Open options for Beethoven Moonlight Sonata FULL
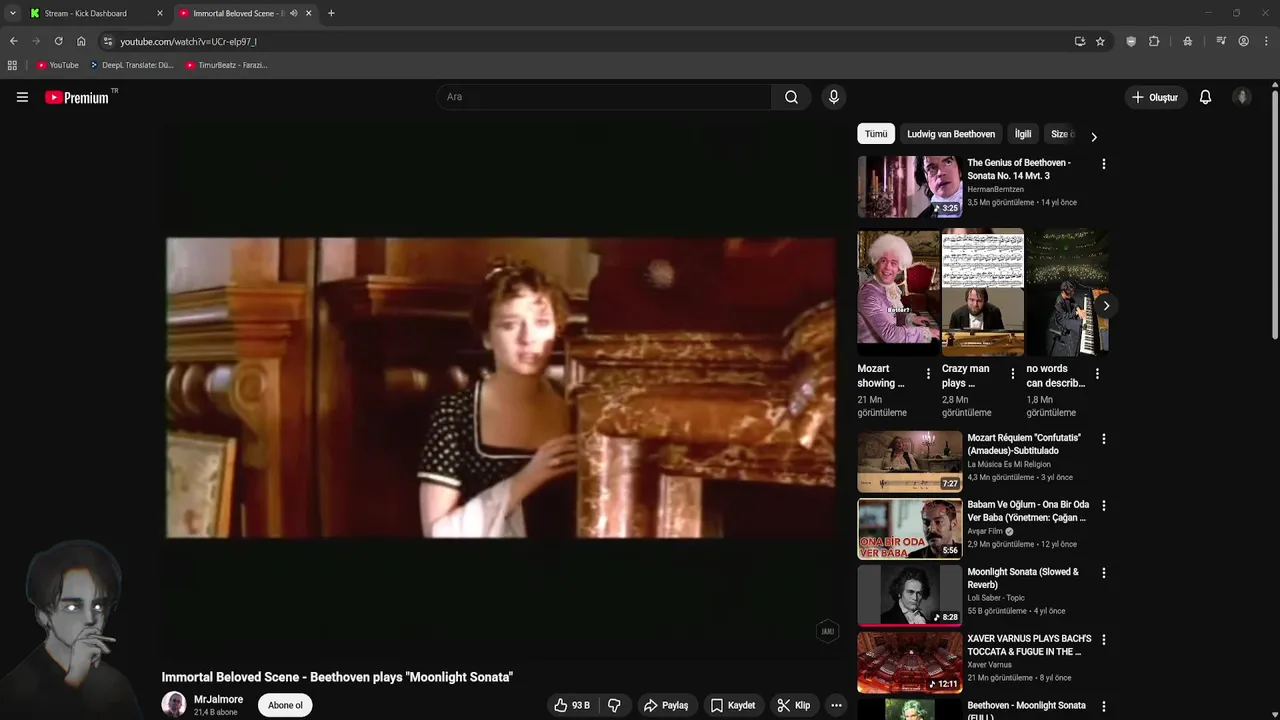The image size is (1280, 720). click(1103, 707)
